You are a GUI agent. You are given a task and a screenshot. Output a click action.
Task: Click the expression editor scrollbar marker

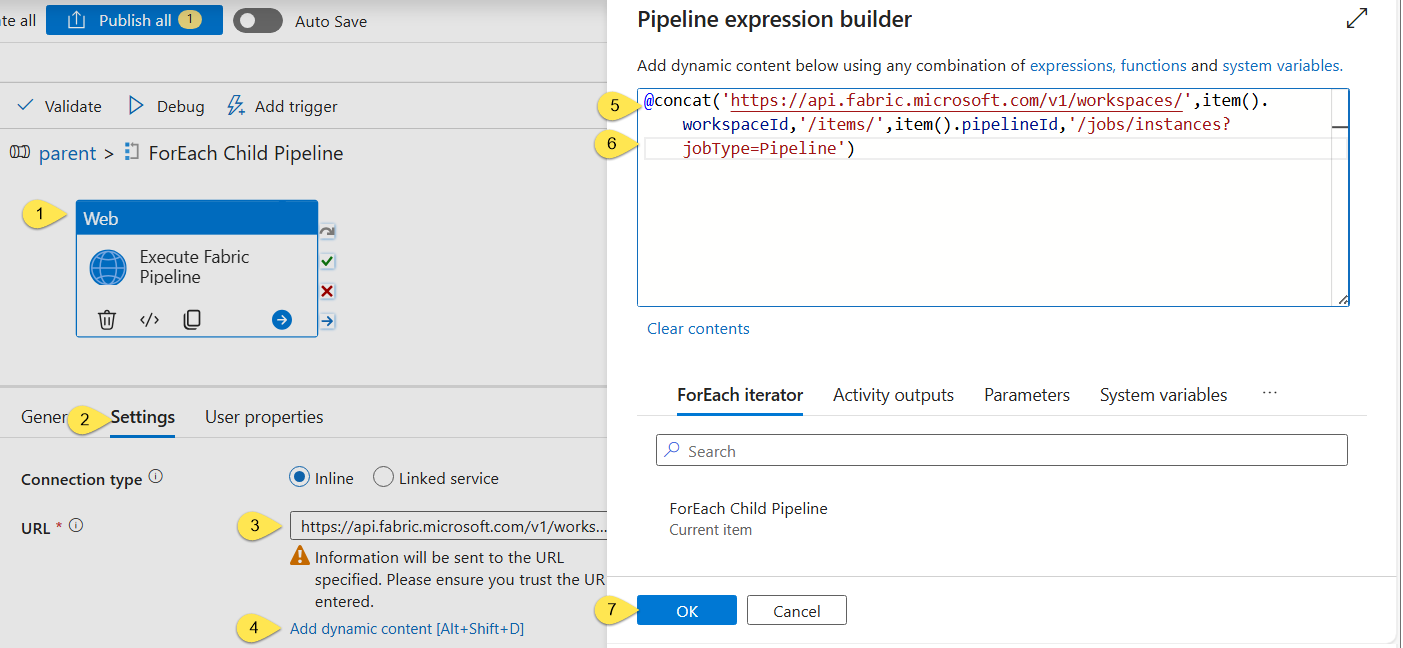pos(1340,127)
